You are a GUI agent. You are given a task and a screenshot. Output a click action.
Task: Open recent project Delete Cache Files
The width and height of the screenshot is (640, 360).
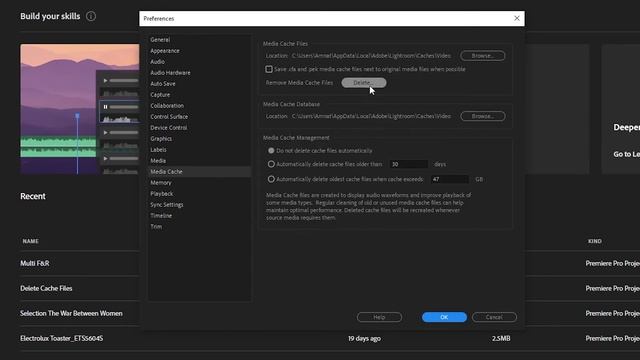(x=46, y=289)
